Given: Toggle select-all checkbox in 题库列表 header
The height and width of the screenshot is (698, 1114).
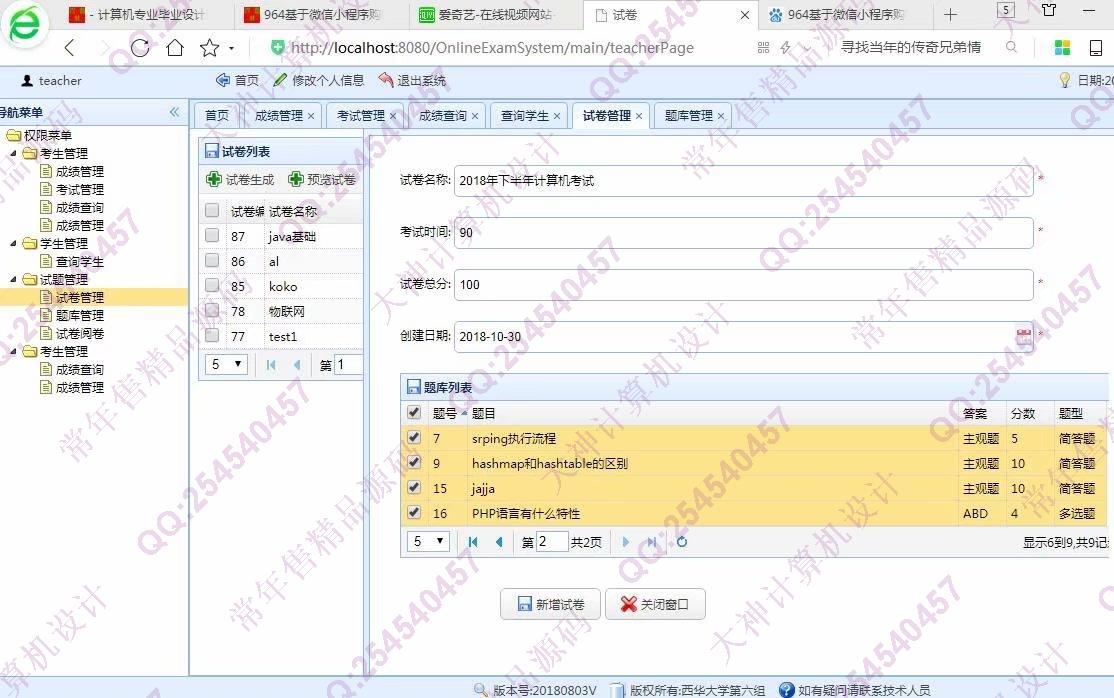Looking at the screenshot, I should click(x=413, y=412).
